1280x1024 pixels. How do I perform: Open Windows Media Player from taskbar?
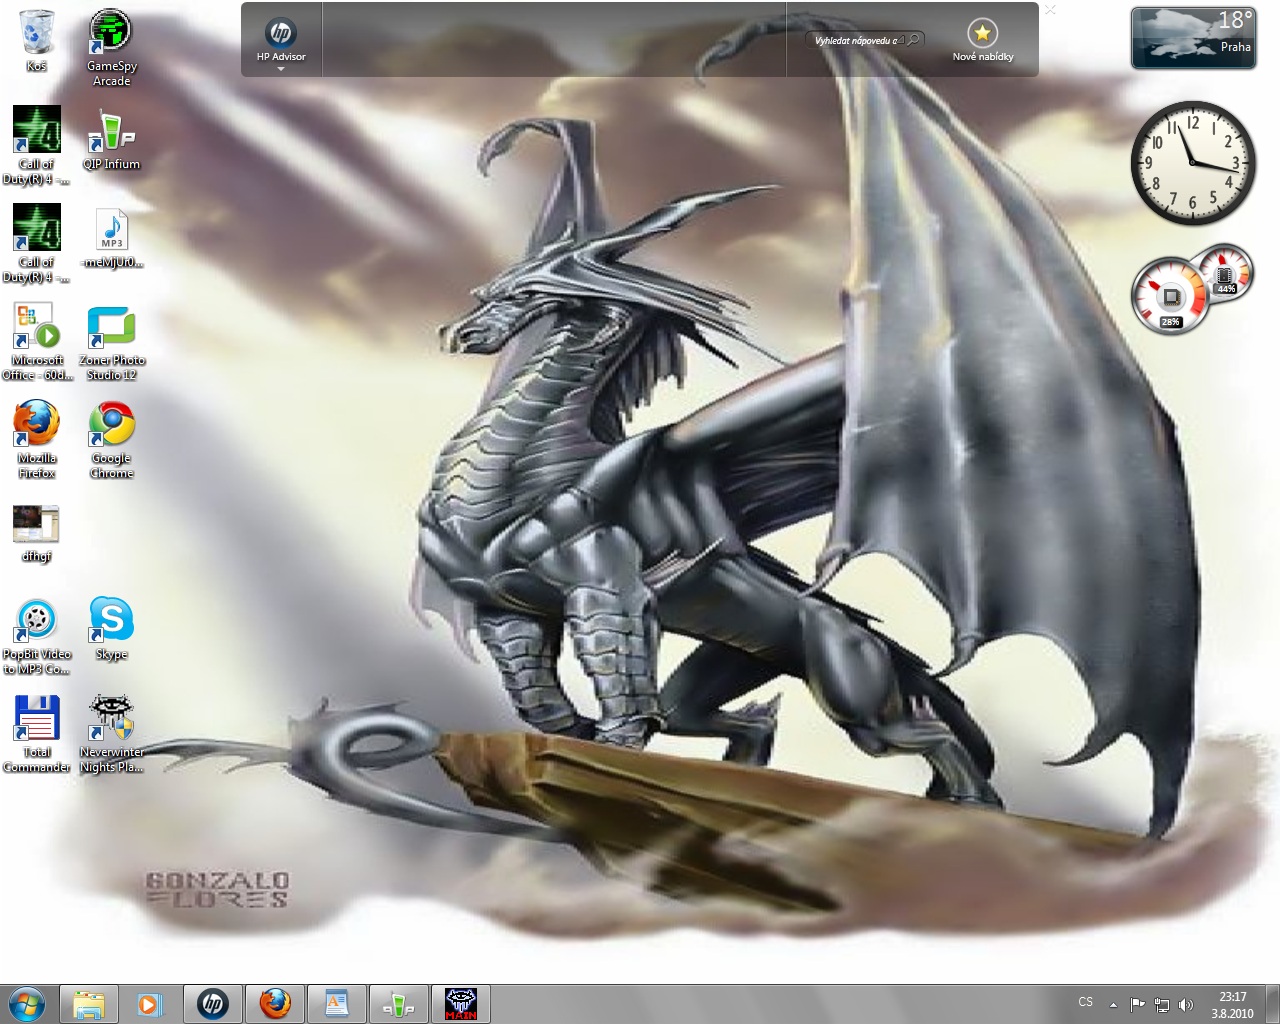[x=150, y=1003]
